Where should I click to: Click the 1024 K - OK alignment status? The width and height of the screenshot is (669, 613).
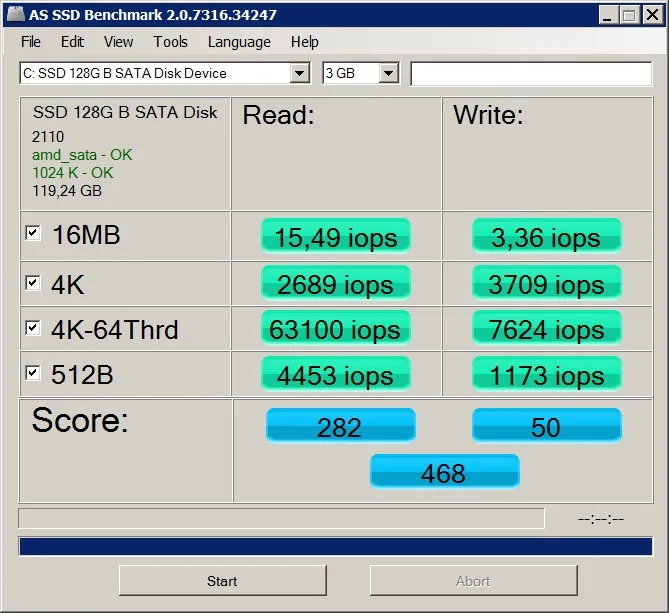click(x=73, y=173)
